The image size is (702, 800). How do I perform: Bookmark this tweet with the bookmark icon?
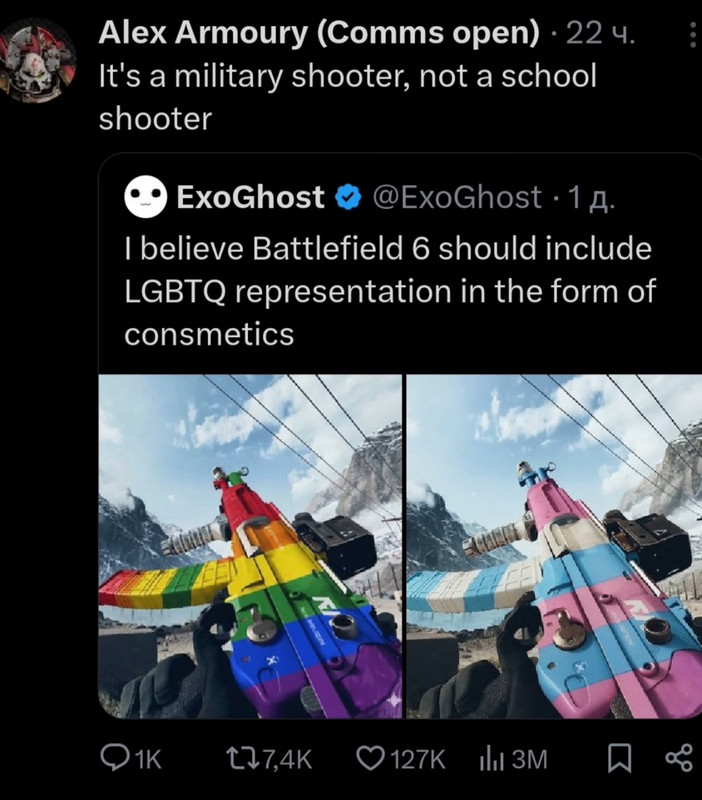point(620,758)
